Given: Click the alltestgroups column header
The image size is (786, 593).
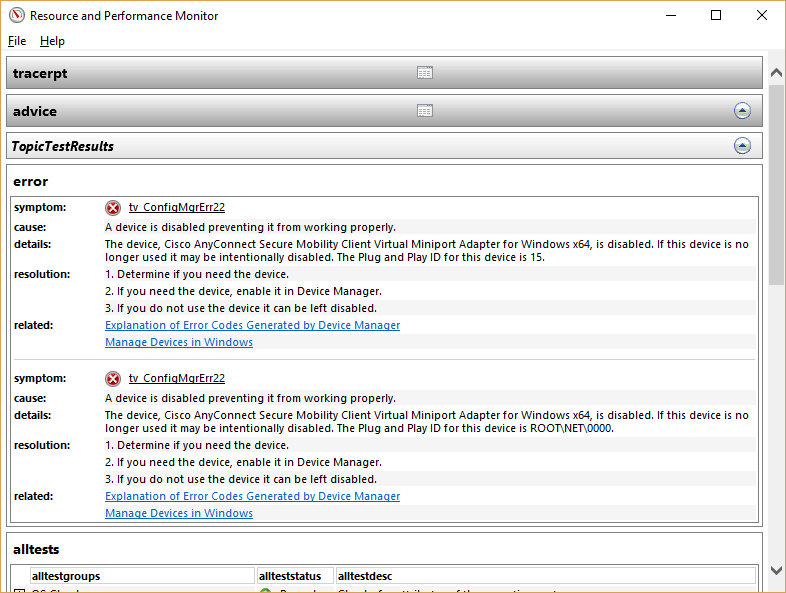Looking at the screenshot, I should coord(140,576).
